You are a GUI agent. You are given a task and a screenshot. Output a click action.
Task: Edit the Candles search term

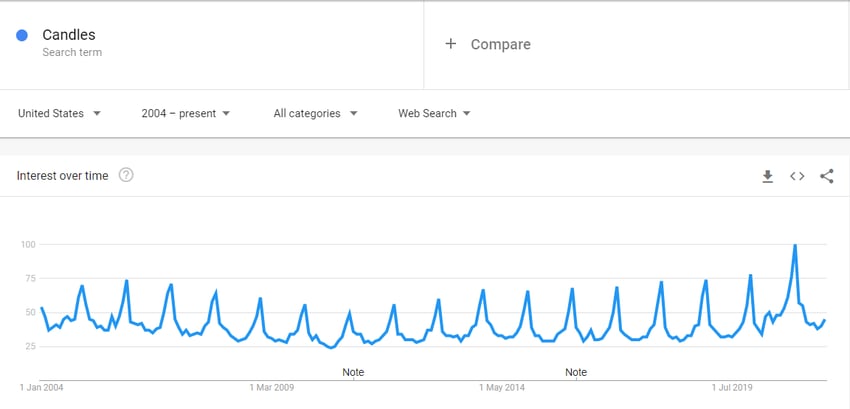(69, 35)
